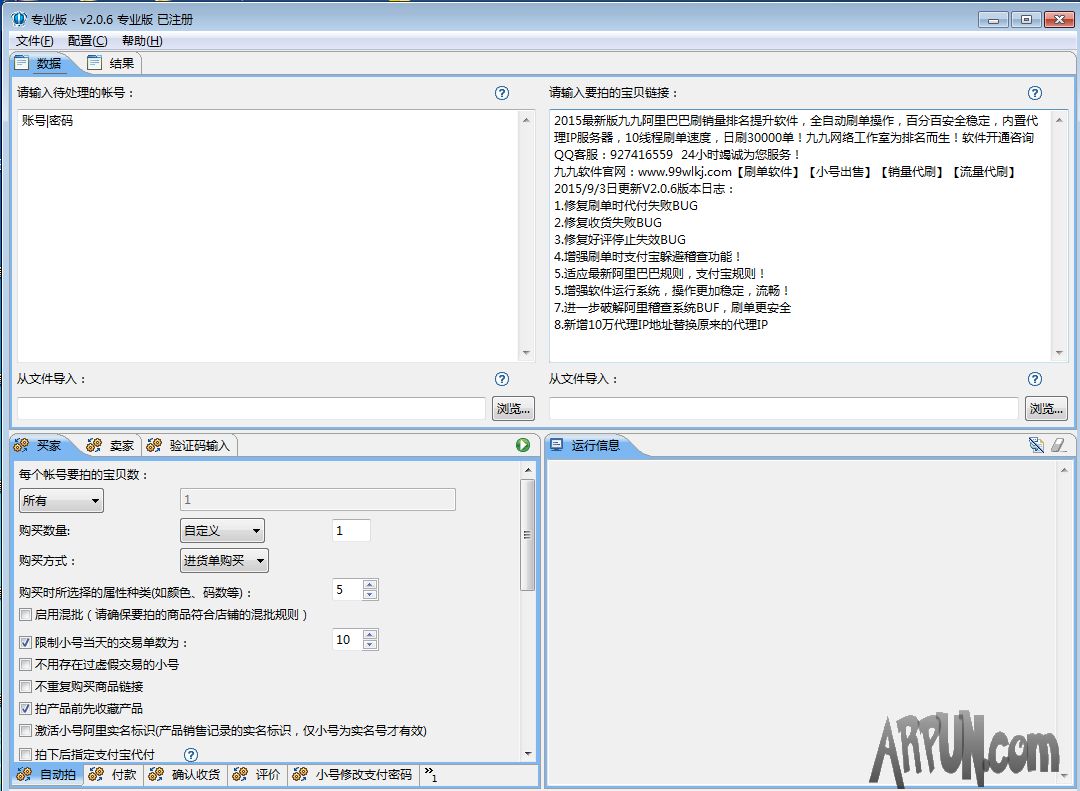Click the attribute types field showing 5
The height and width of the screenshot is (791, 1080).
[347, 590]
